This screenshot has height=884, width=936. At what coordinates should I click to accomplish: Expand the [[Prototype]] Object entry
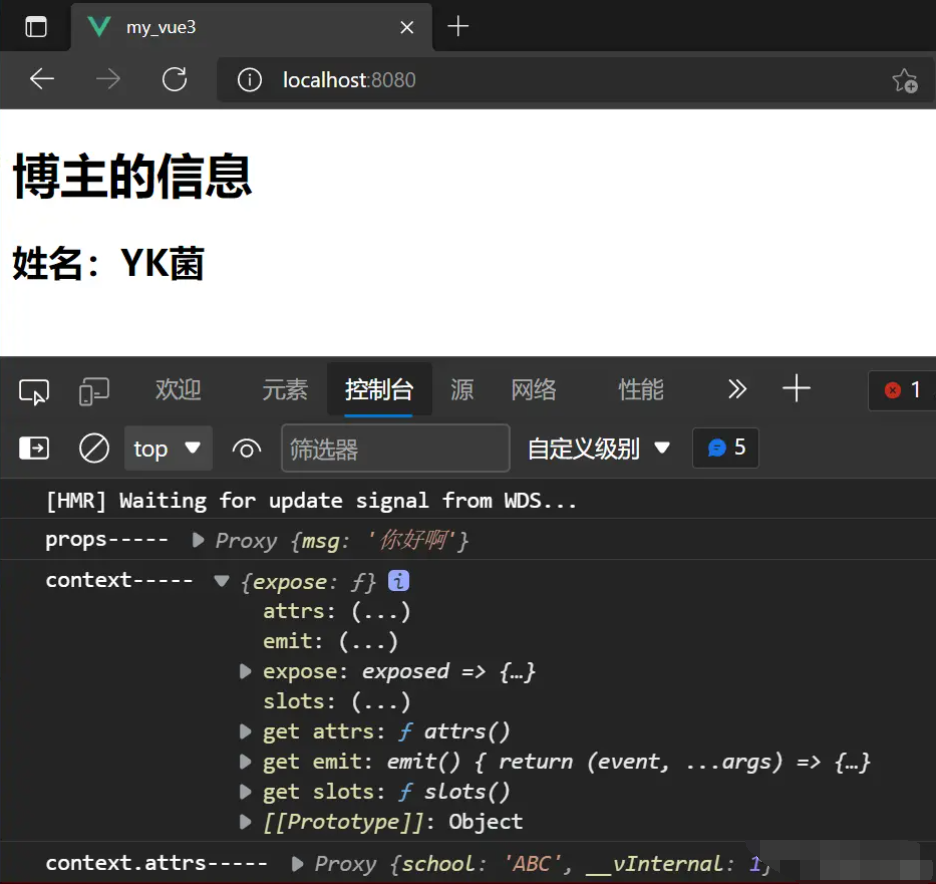click(x=245, y=822)
